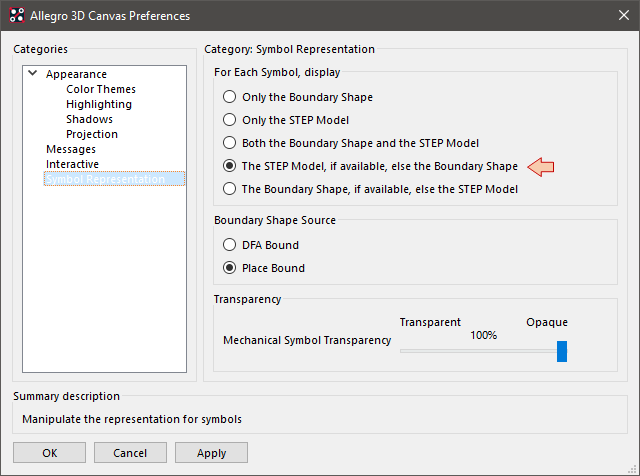This screenshot has height=476, width=640.
Task: Open the Interactive category
Action: point(72,164)
